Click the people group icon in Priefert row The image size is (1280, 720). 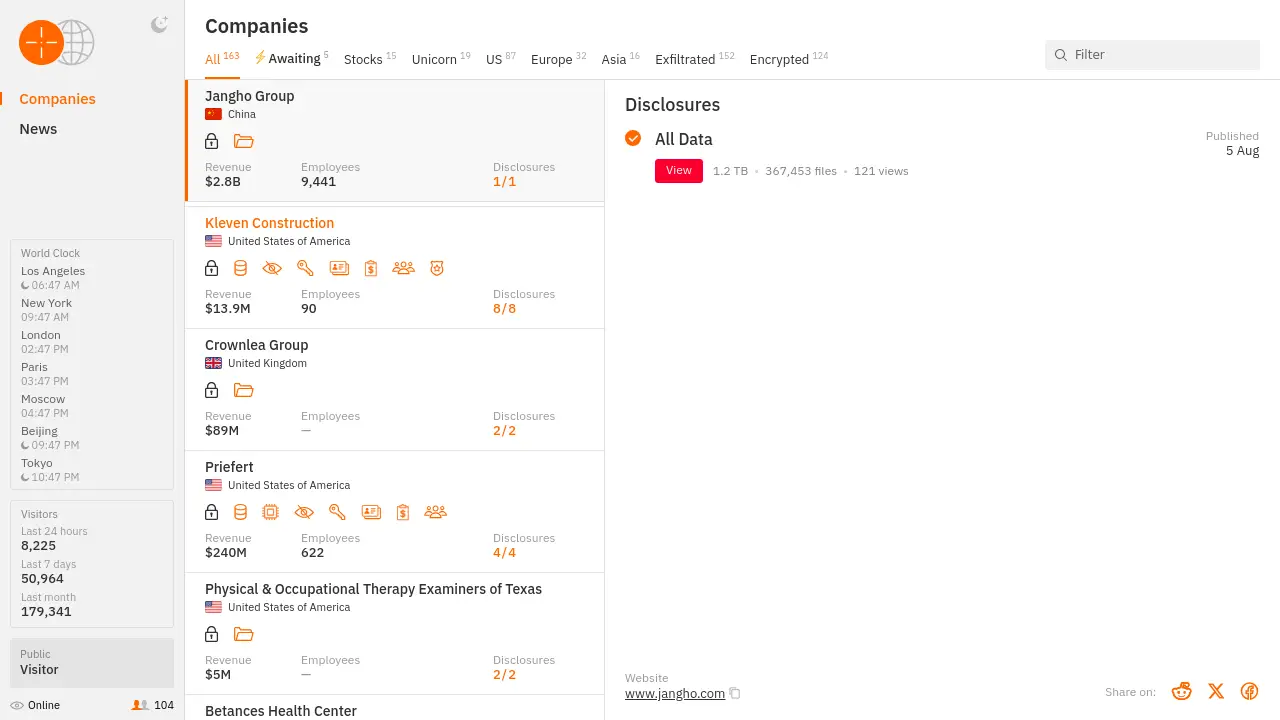coord(435,512)
